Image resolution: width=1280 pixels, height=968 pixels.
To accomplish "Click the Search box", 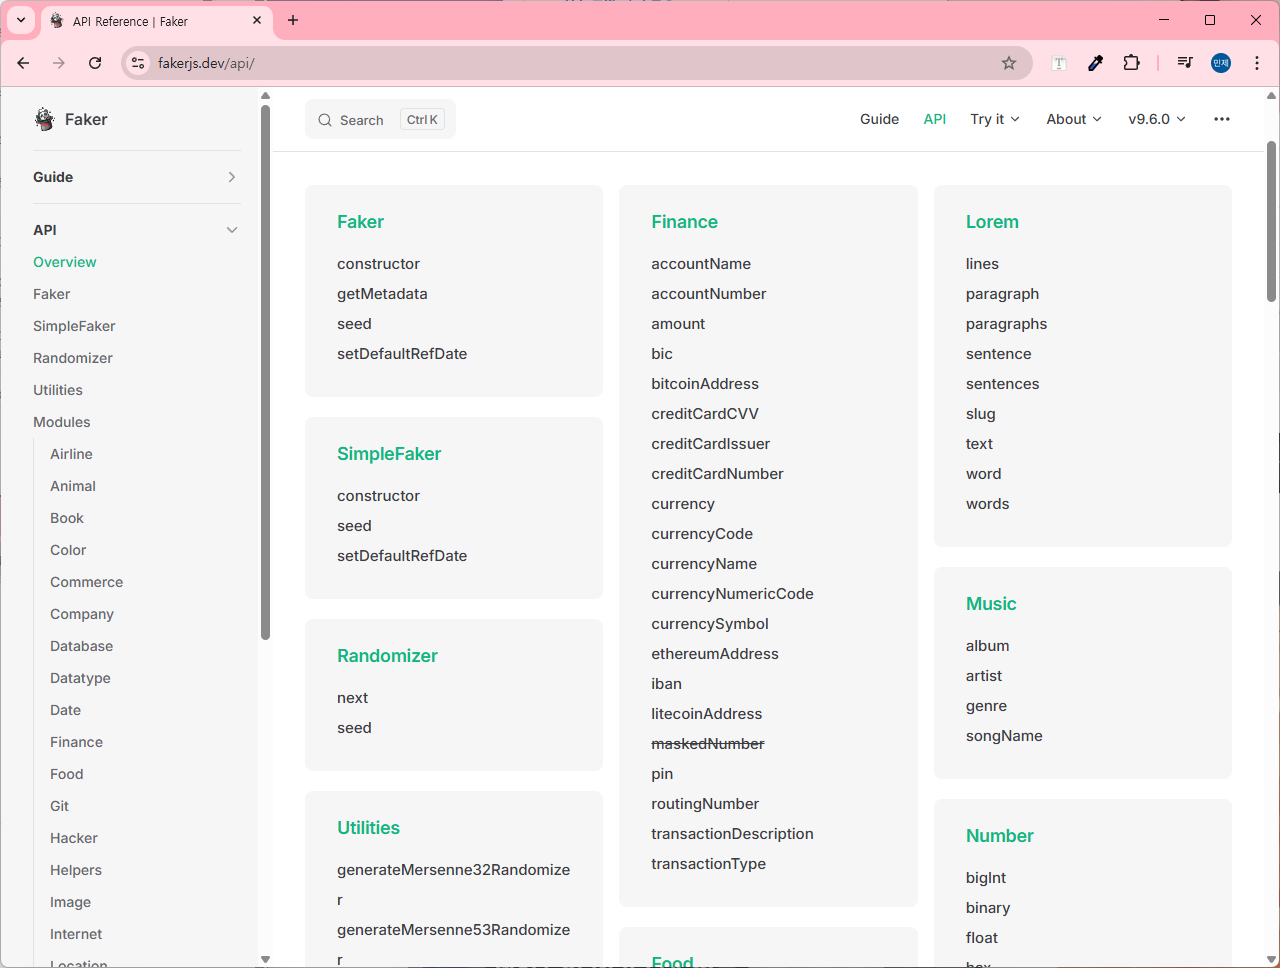I will tap(380, 120).
